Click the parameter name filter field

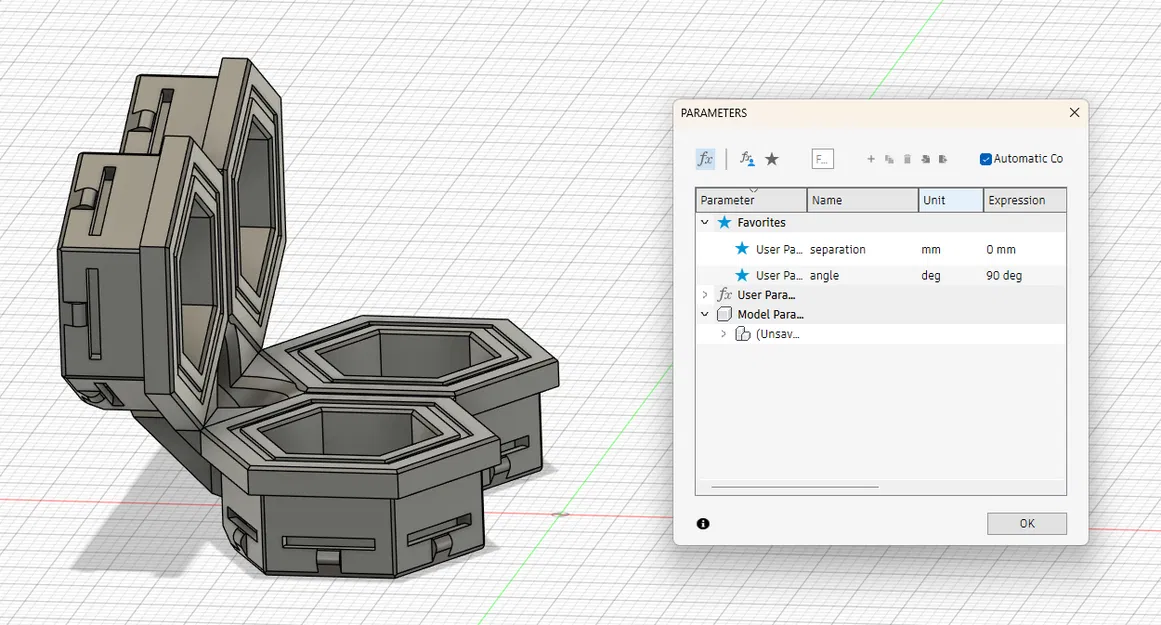(x=823, y=159)
